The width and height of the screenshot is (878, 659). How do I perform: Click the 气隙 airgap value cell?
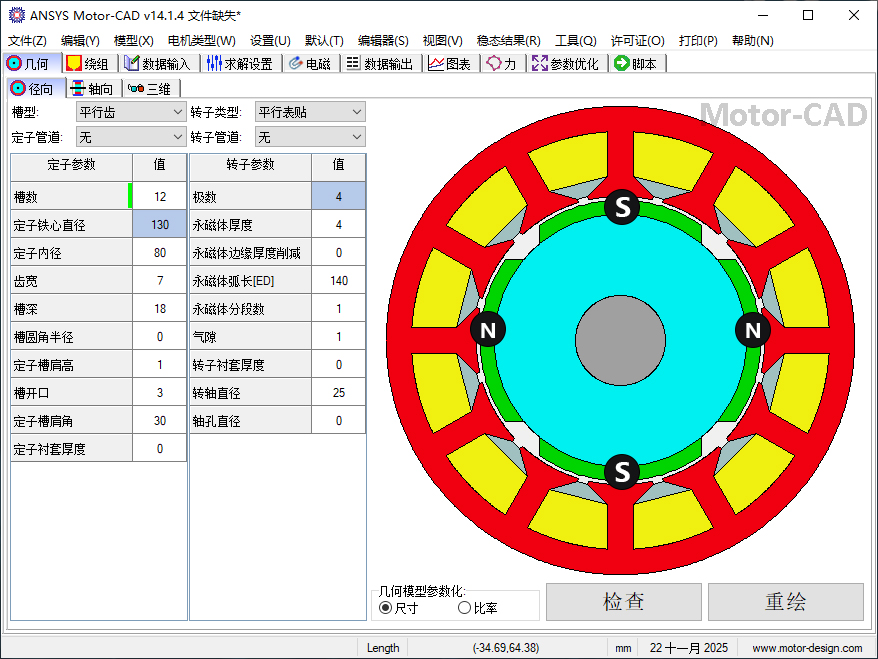click(339, 336)
